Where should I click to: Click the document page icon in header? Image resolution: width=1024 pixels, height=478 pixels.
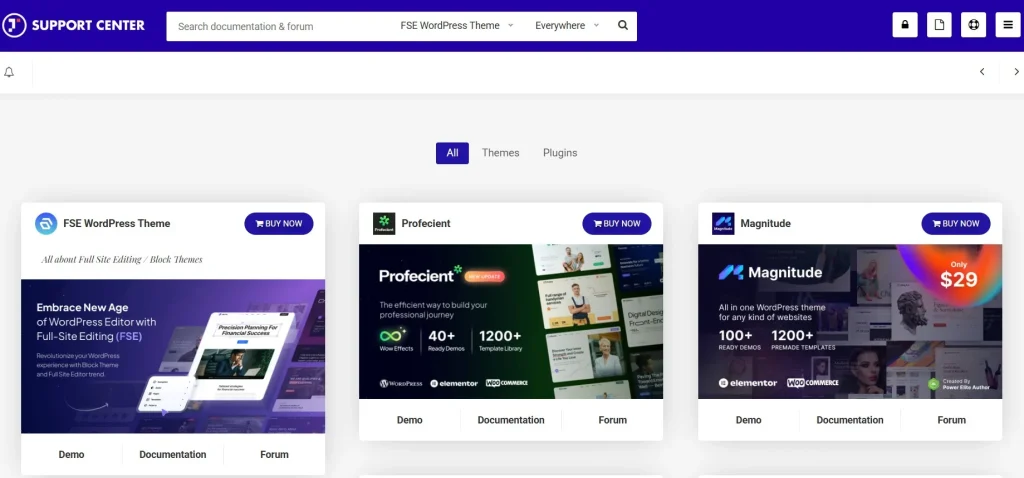tap(939, 25)
